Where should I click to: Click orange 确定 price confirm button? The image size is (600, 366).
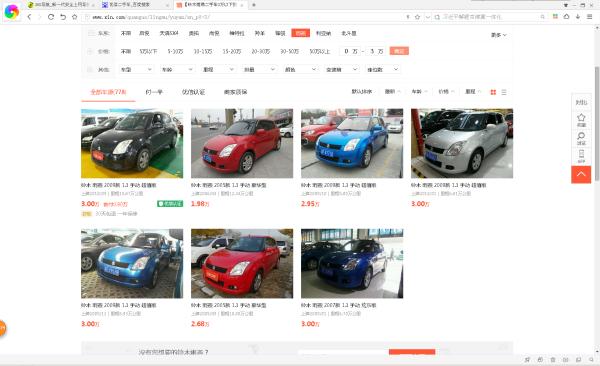pyautogui.click(x=399, y=51)
